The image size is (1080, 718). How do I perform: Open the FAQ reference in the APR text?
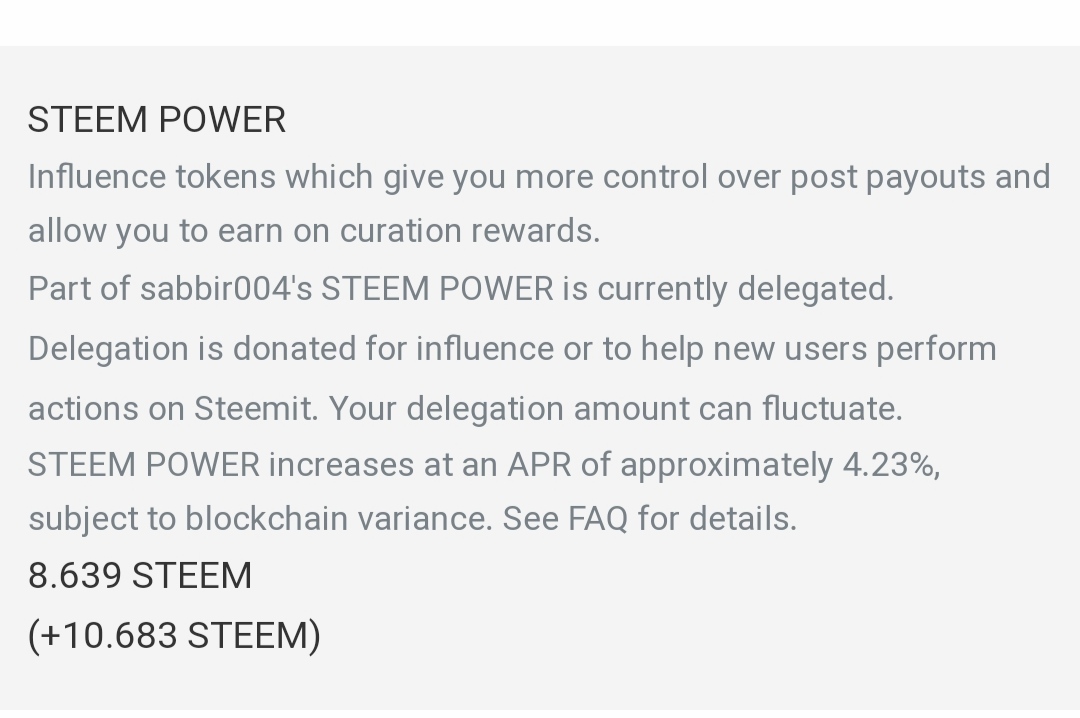[x=598, y=519]
